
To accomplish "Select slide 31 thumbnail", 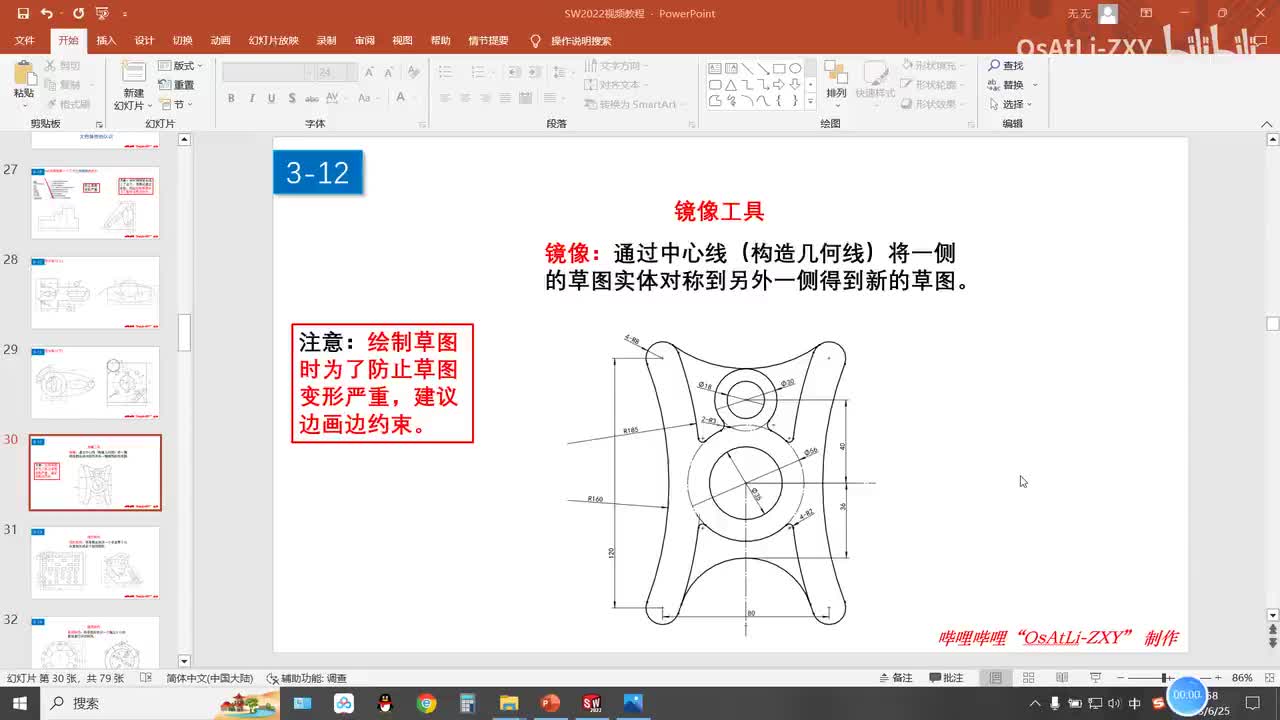I will 95,563.
